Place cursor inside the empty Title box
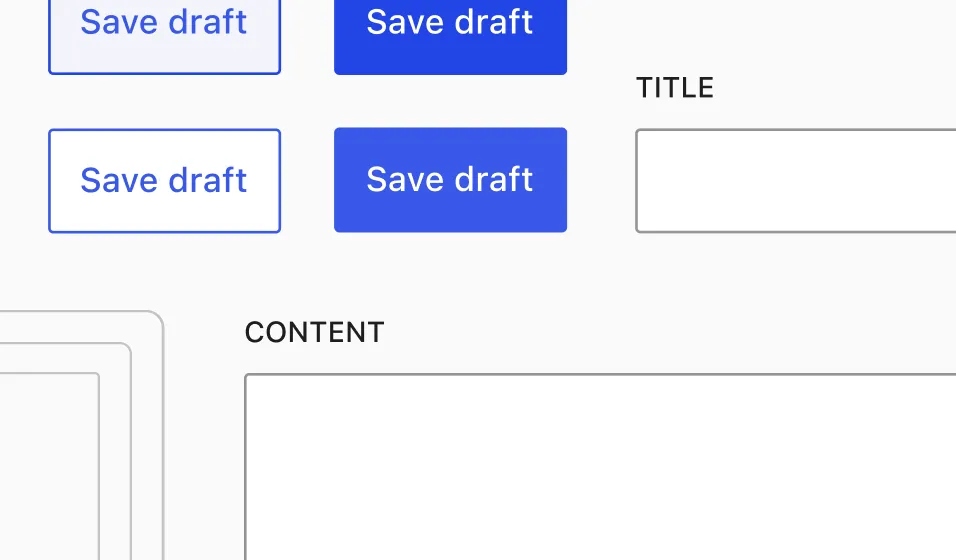 pyautogui.click(x=796, y=181)
